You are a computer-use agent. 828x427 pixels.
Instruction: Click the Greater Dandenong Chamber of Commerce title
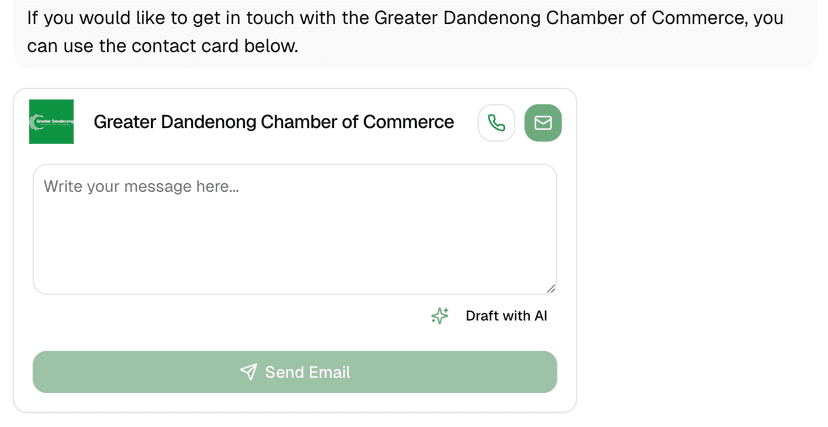pos(274,122)
